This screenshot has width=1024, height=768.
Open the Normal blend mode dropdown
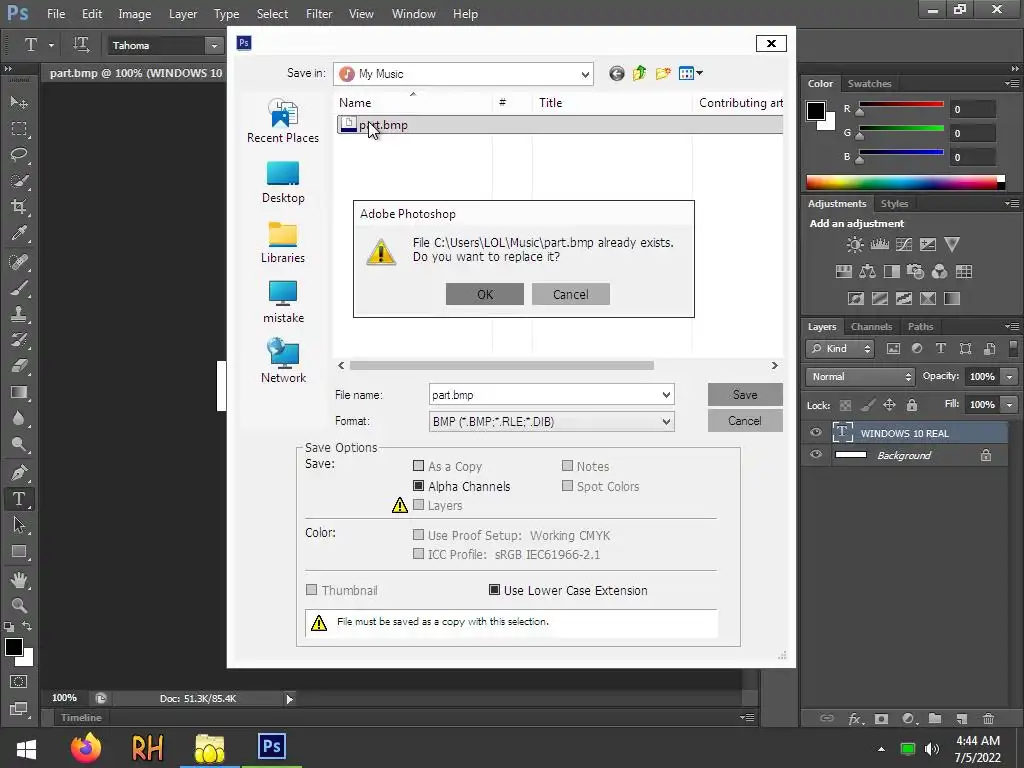point(860,377)
